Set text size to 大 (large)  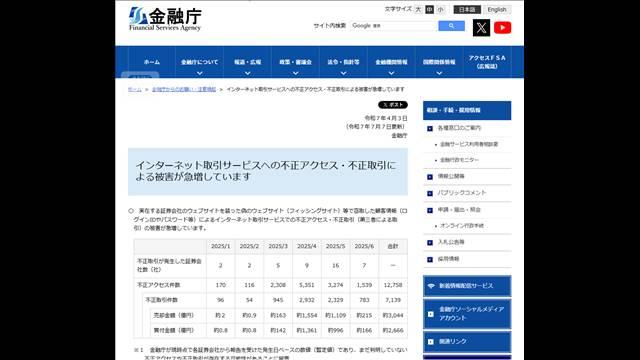(418, 9)
